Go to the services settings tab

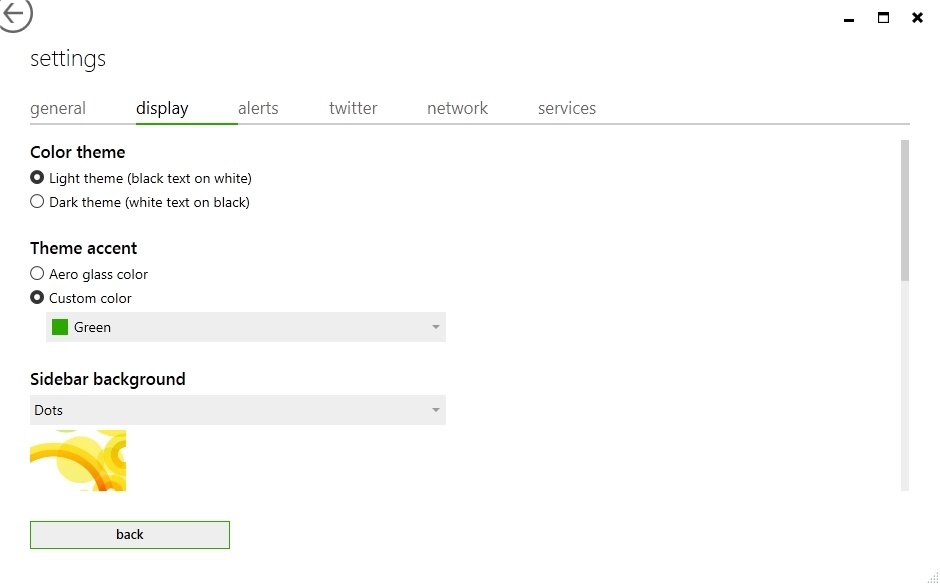566,108
